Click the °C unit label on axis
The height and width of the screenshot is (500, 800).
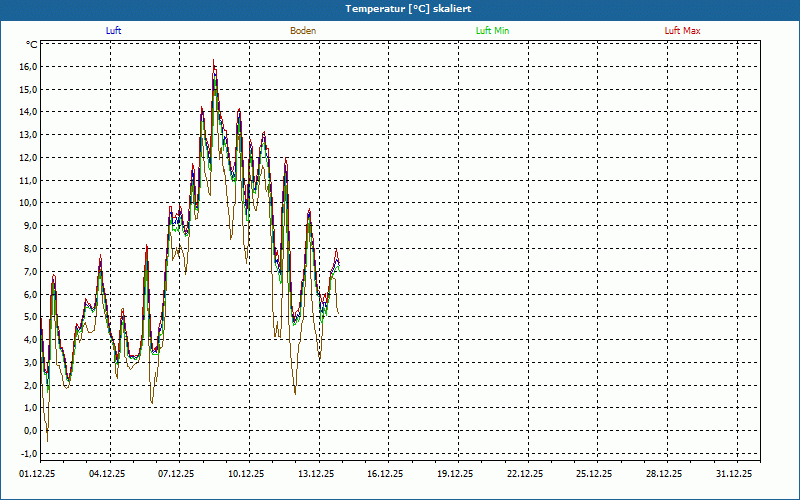32,45
